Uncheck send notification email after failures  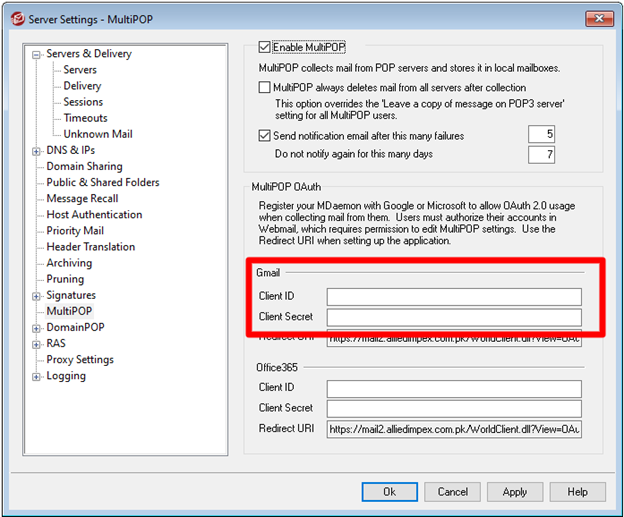(265, 136)
